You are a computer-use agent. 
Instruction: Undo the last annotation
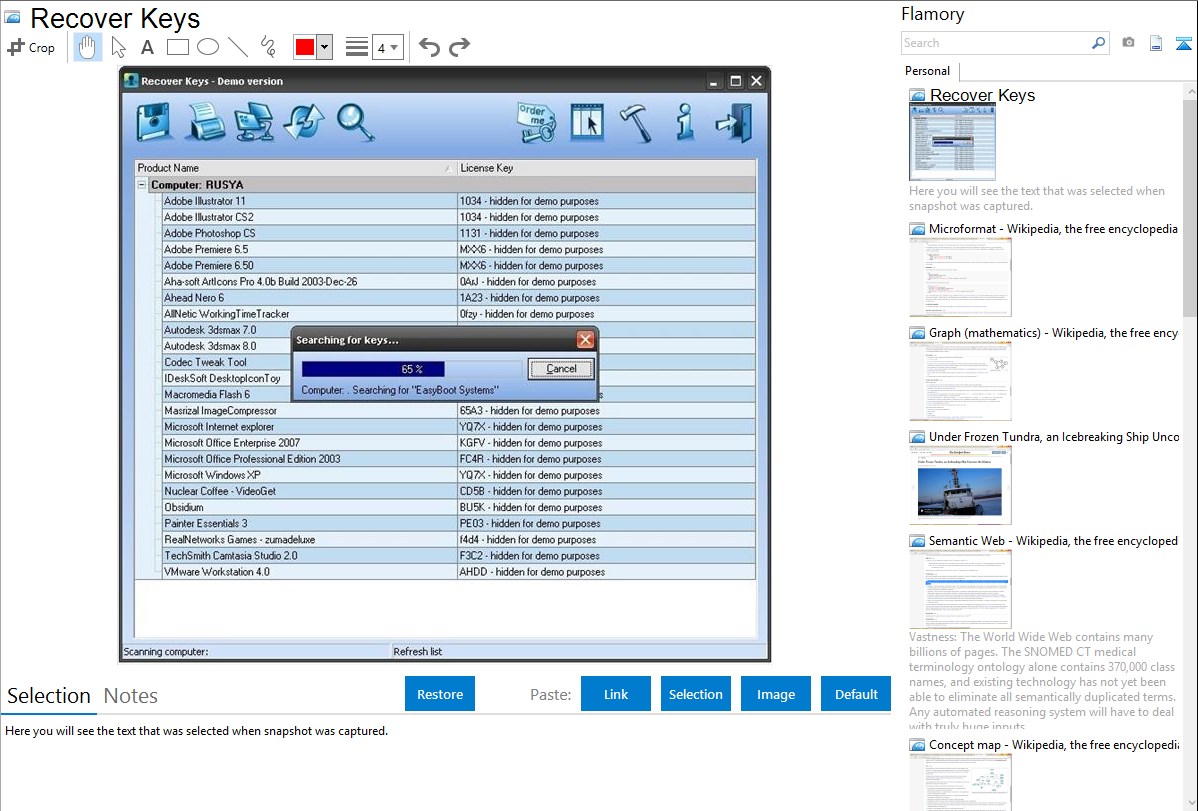click(429, 47)
